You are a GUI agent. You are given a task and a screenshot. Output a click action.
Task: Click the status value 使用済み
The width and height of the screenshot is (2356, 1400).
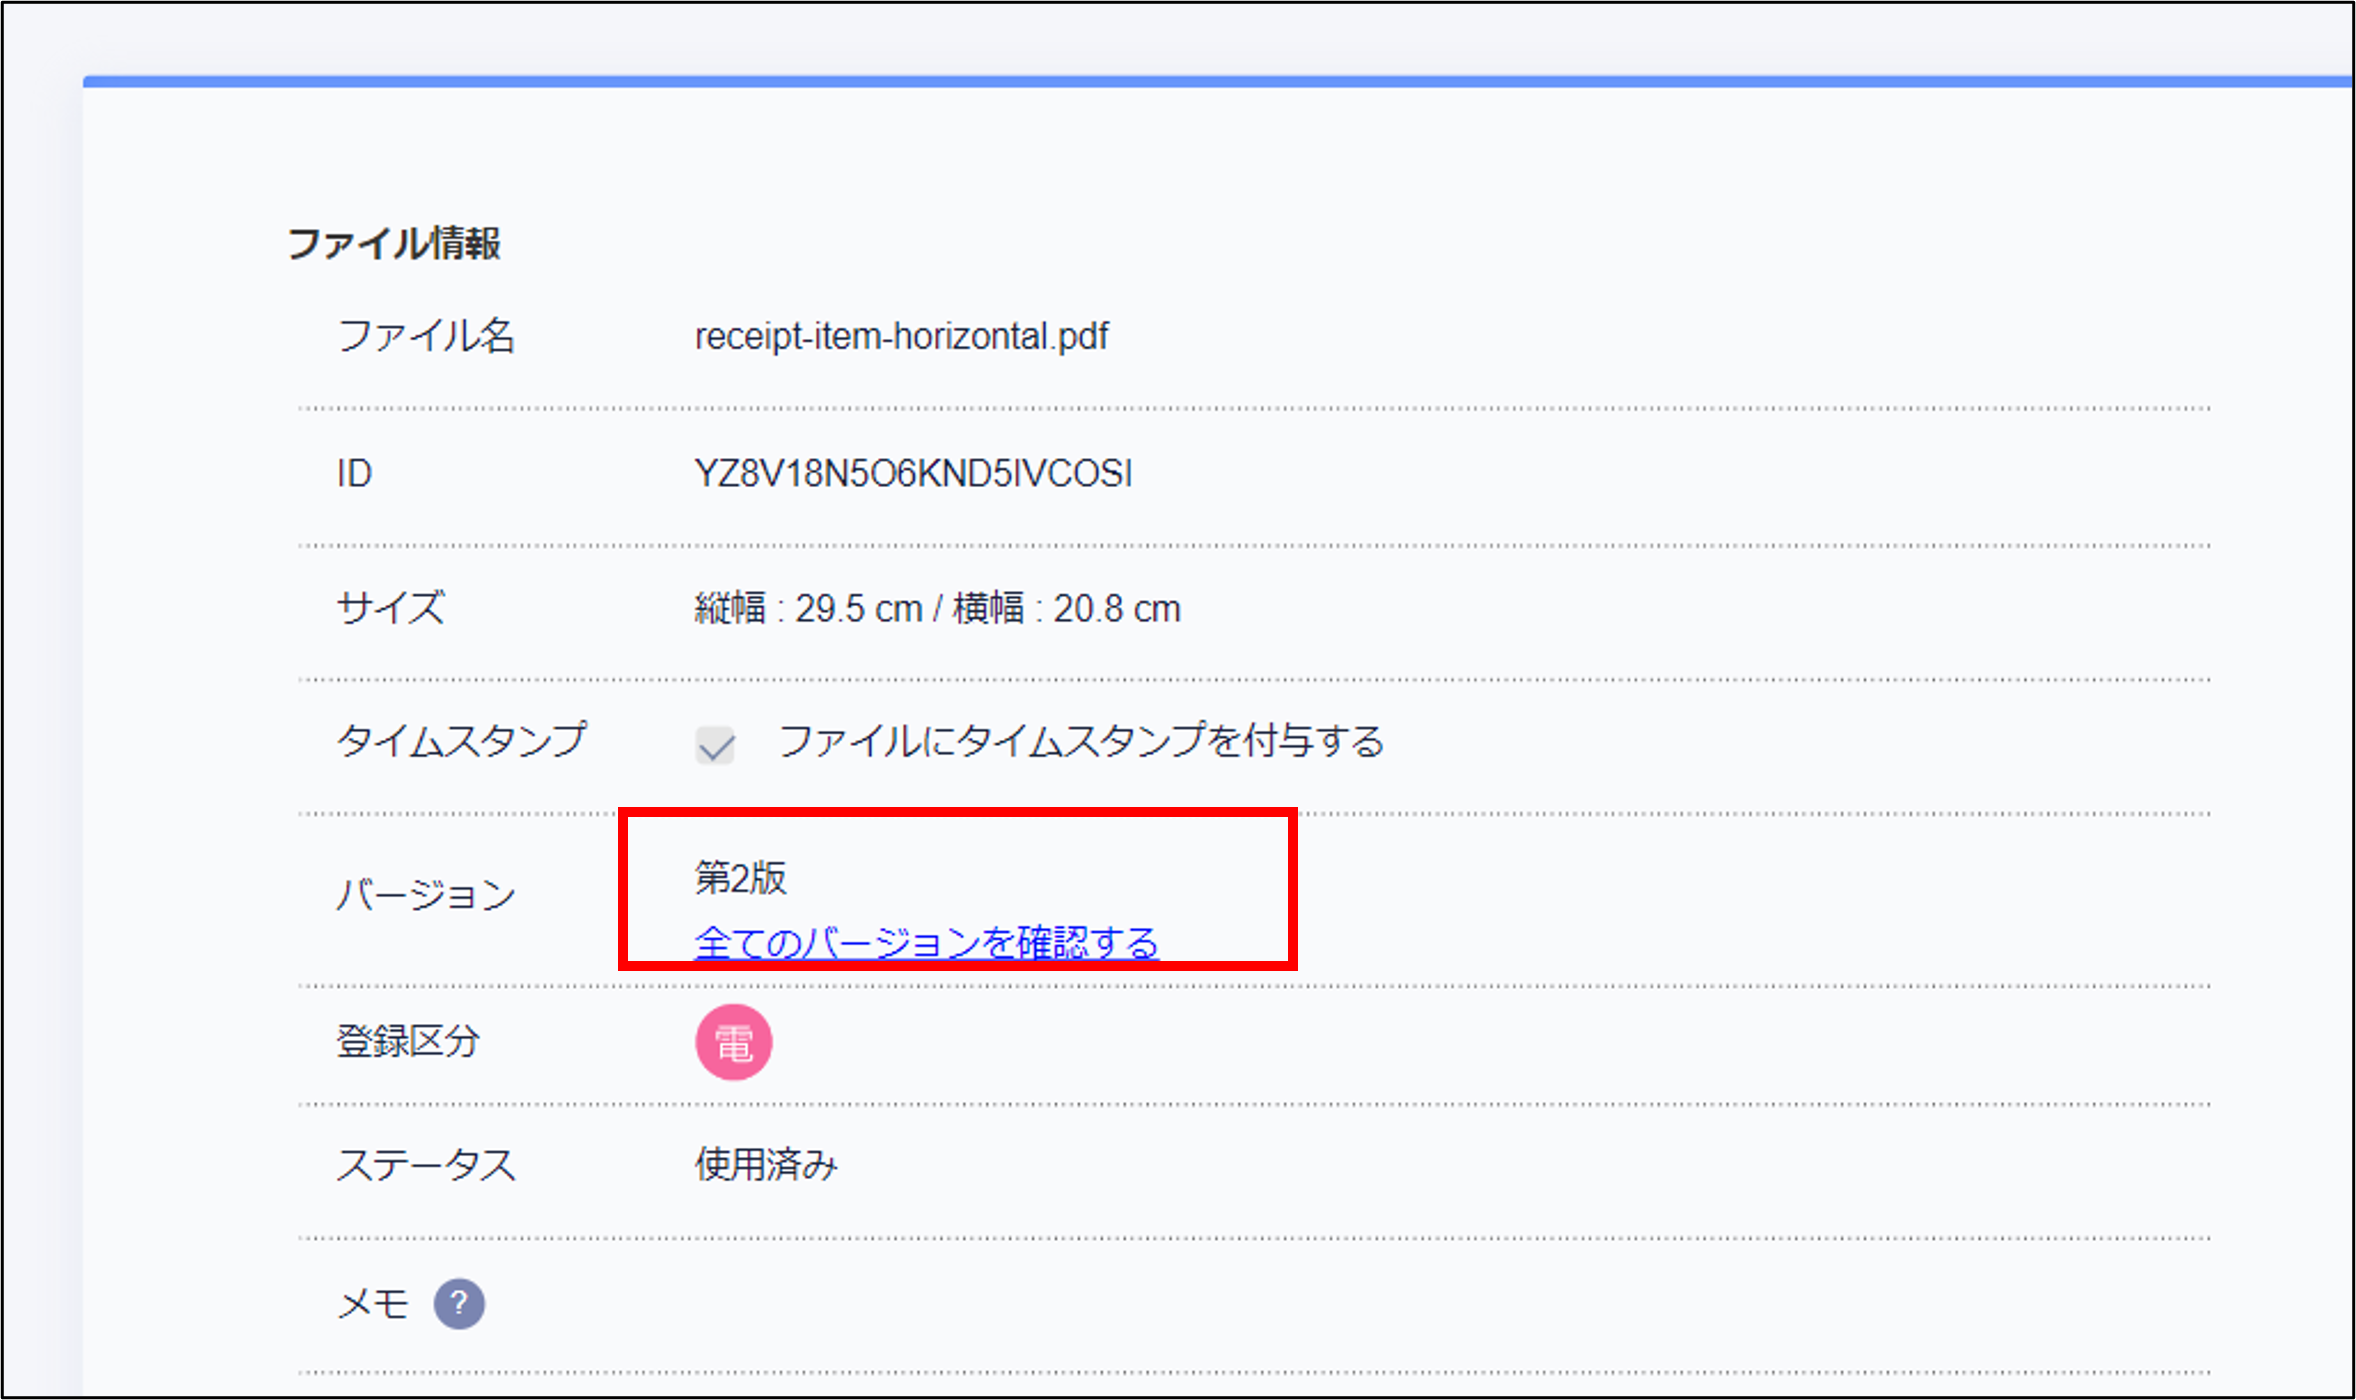point(766,1164)
